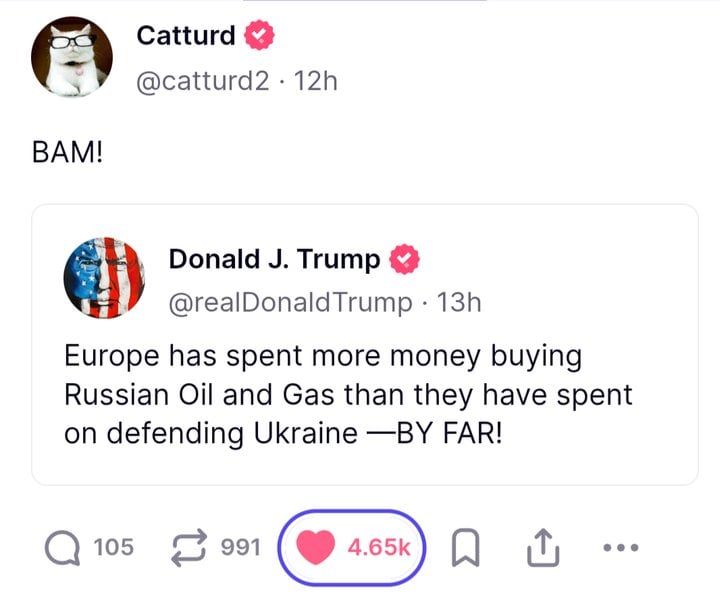720x599 pixels.
Task: Click the pink heart icon
Action: (x=317, y=546)
